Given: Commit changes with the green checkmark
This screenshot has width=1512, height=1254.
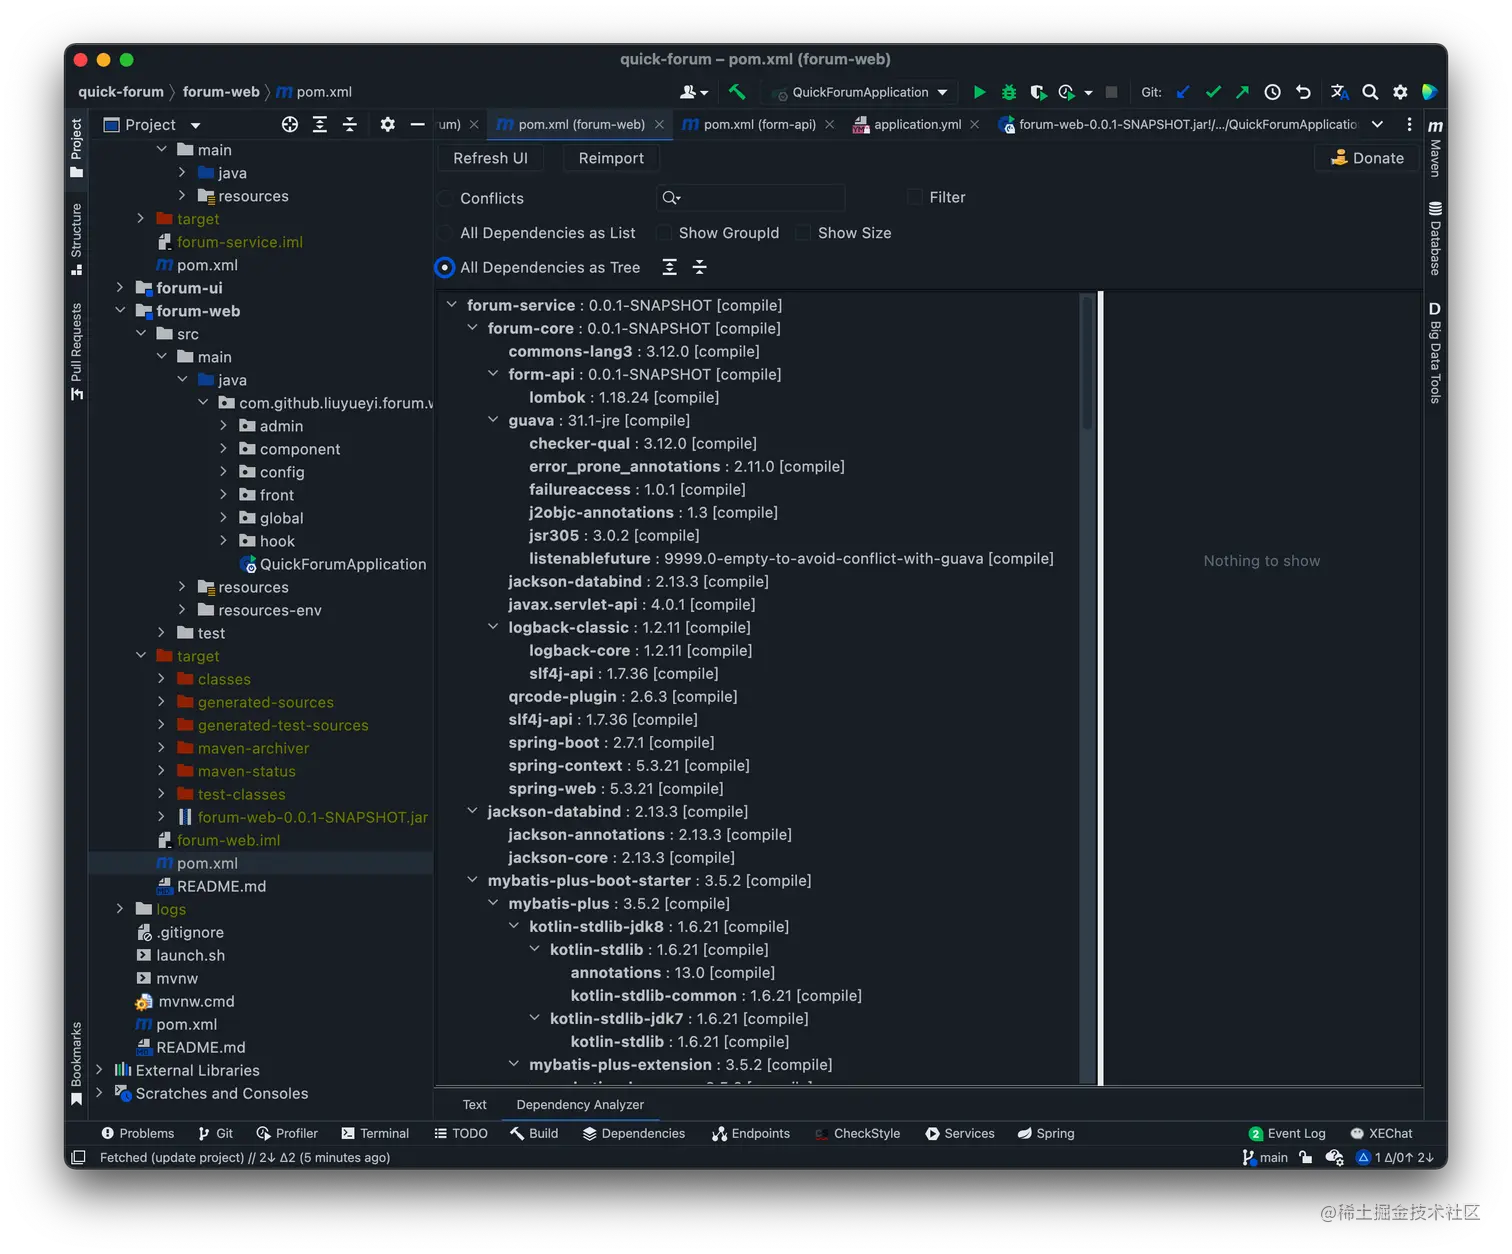Looking at the screenshot, I should (1213, 92).
